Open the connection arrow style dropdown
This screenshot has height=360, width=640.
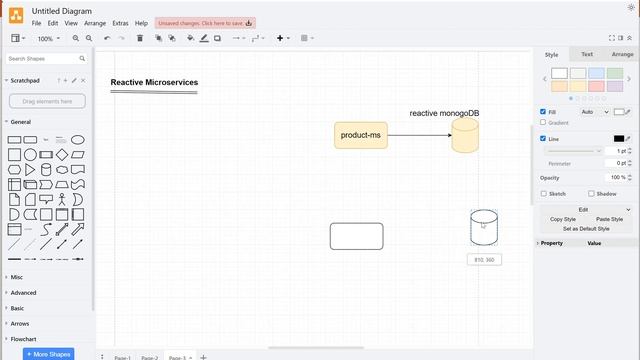point(239,38)
